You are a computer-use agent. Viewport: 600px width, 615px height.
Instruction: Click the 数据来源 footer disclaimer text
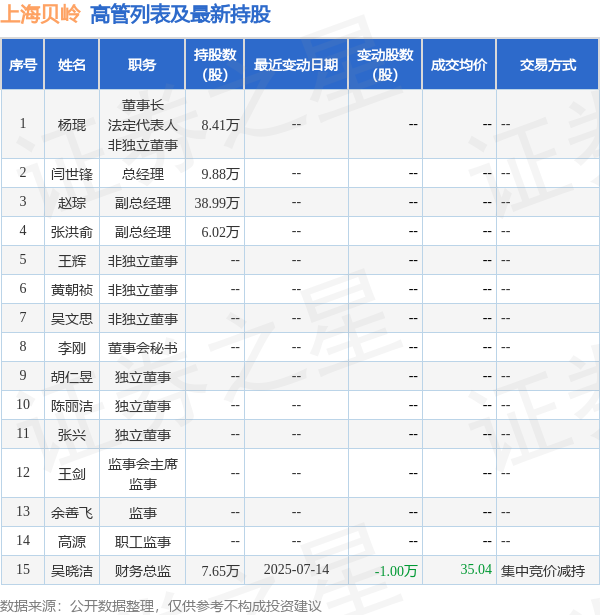(161, 606)
